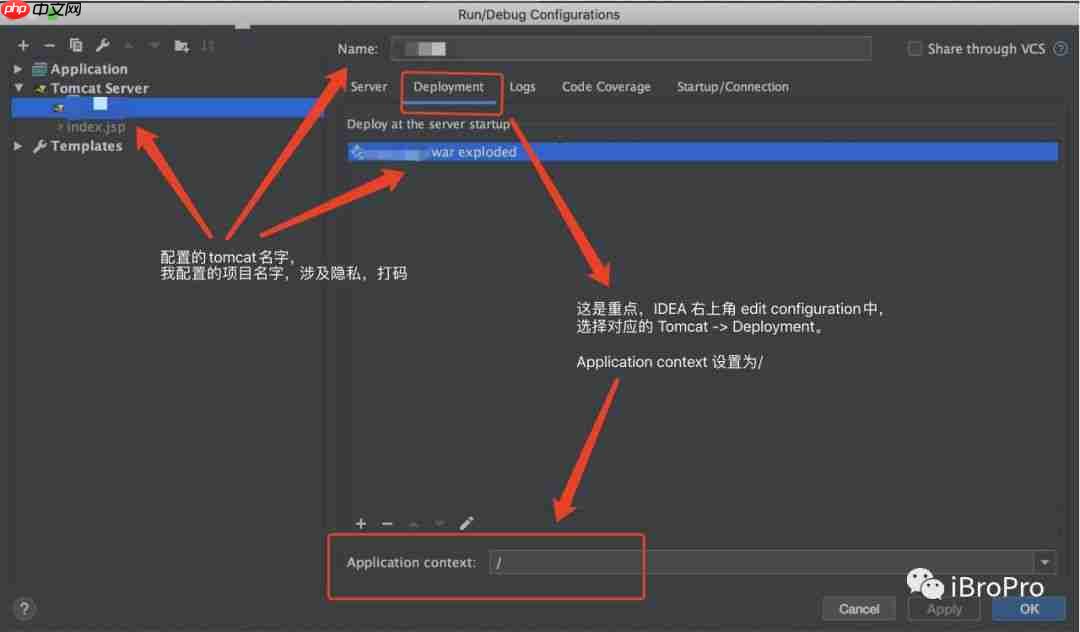
Task: Open the Code Coverage tab
Action: (x=606, y=87)
